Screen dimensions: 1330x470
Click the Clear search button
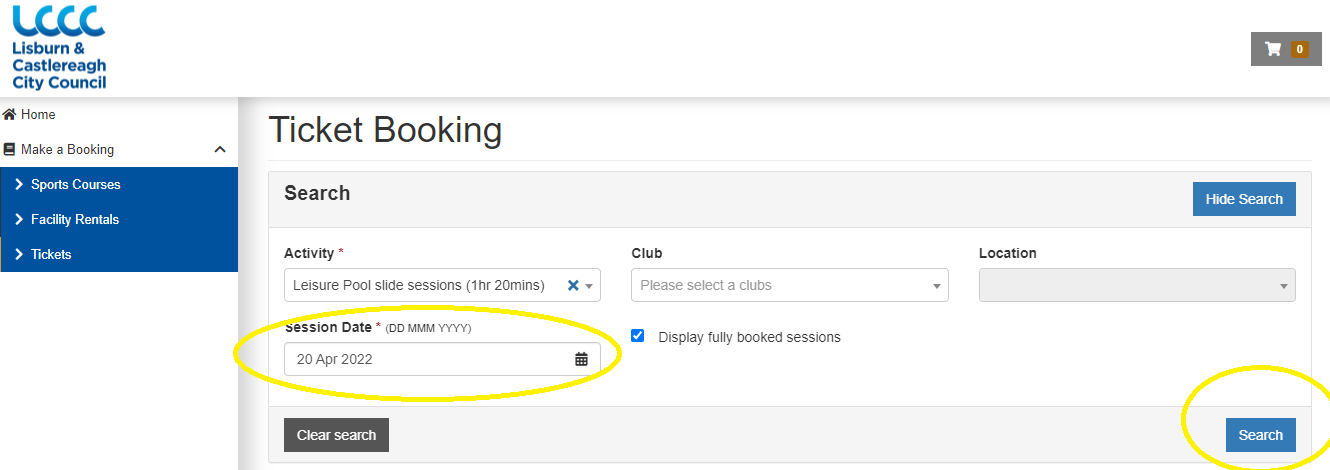(336, 435)
